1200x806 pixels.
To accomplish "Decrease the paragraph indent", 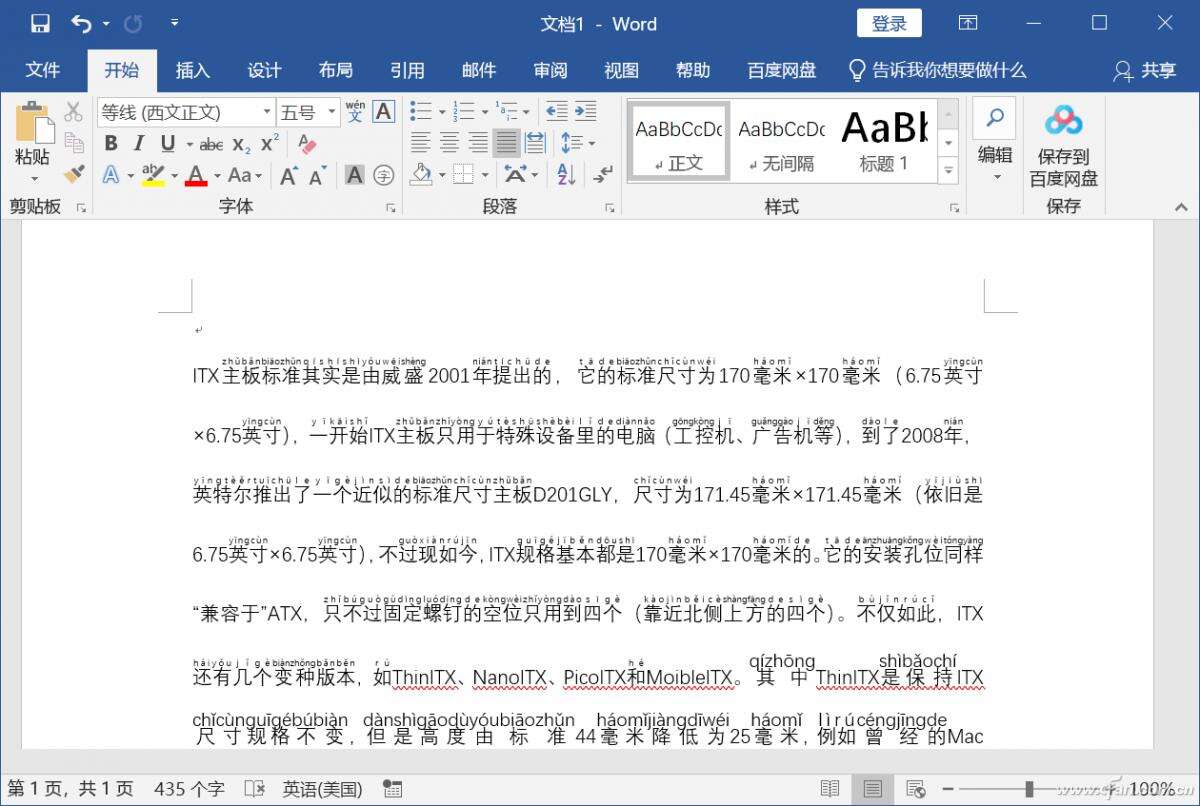I will click(x=557, y=112).
